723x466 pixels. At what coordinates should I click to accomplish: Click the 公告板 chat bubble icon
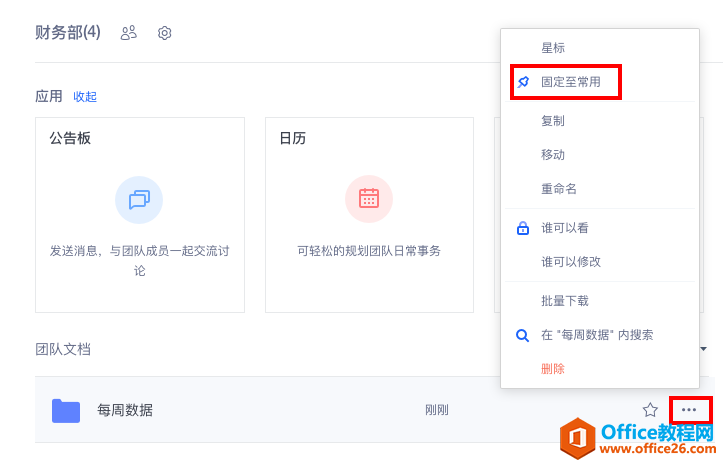pyautogui.click(x=139, y=199)
